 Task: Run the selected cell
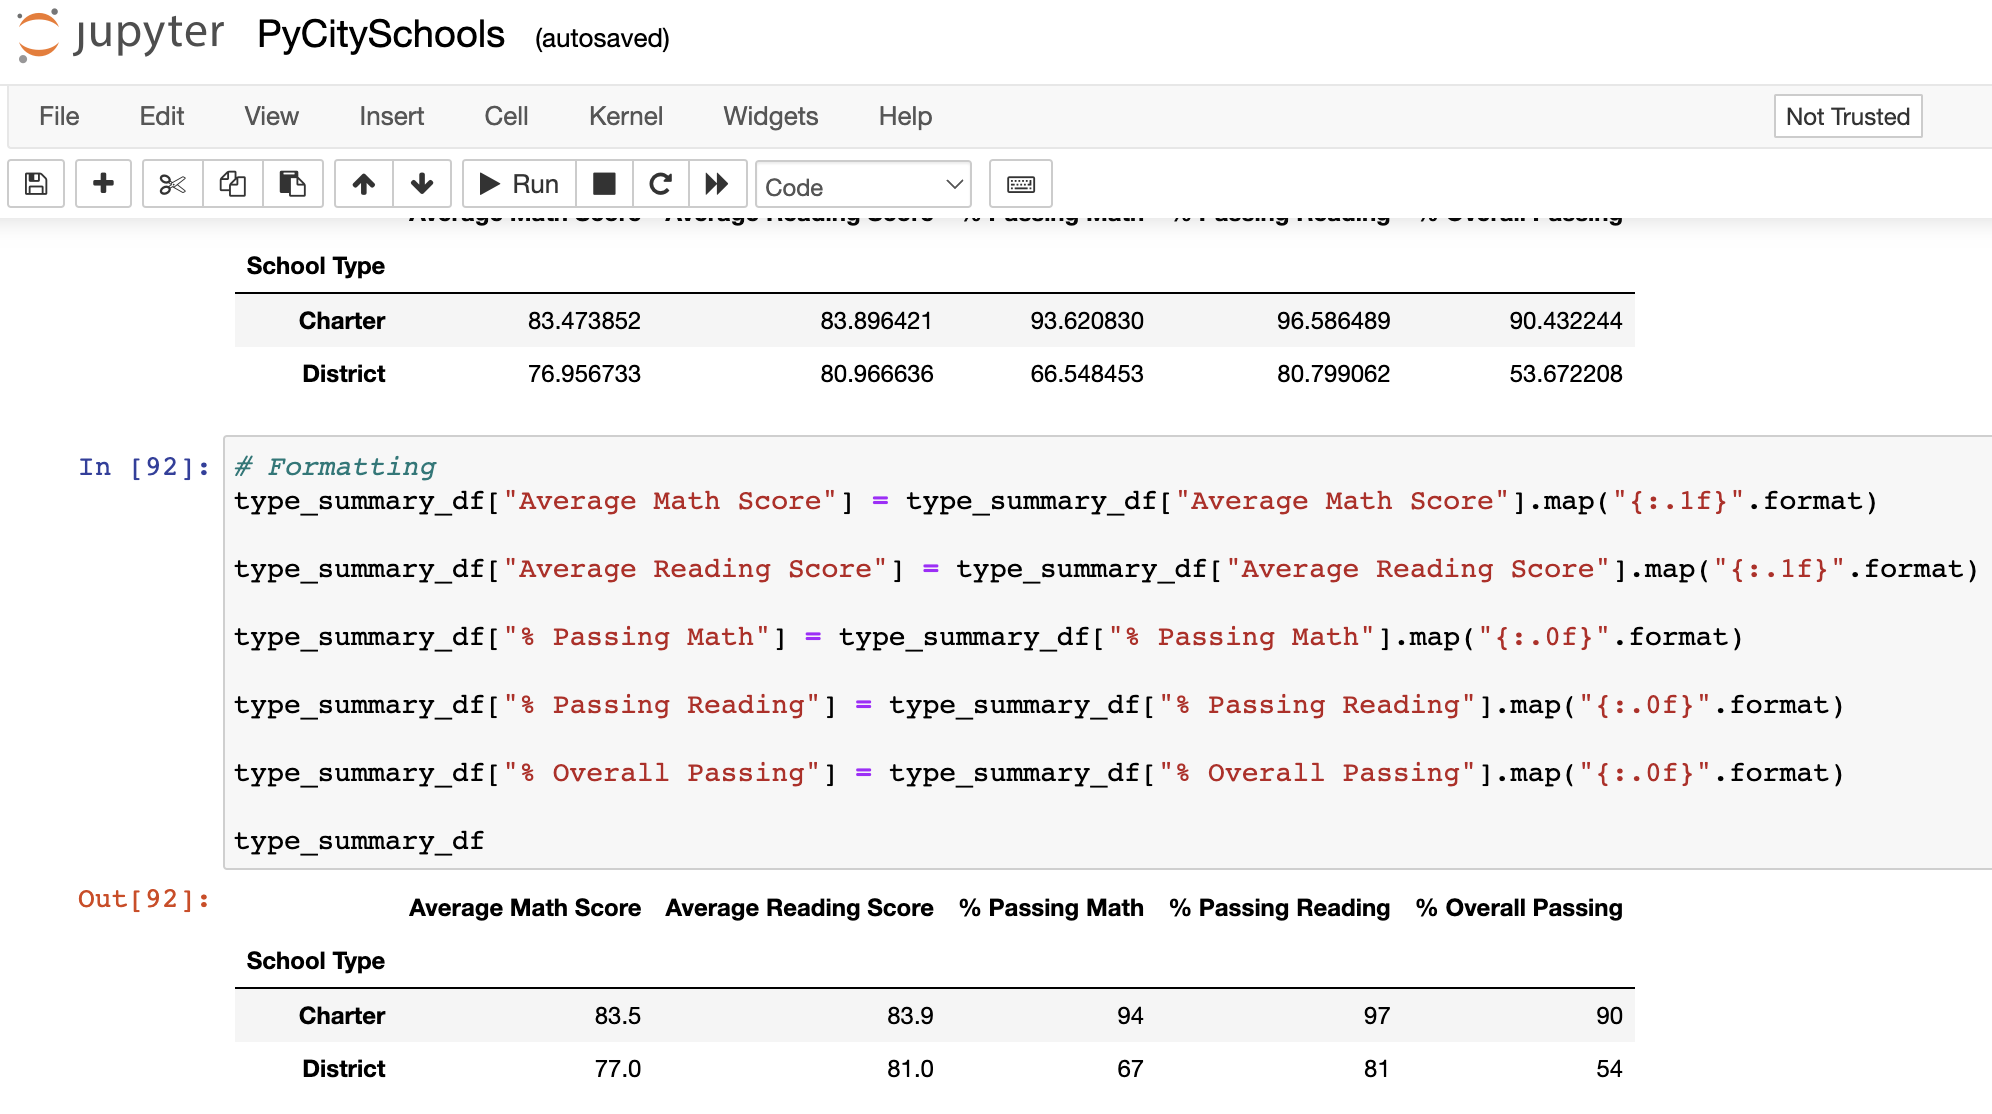coord(517,184)
